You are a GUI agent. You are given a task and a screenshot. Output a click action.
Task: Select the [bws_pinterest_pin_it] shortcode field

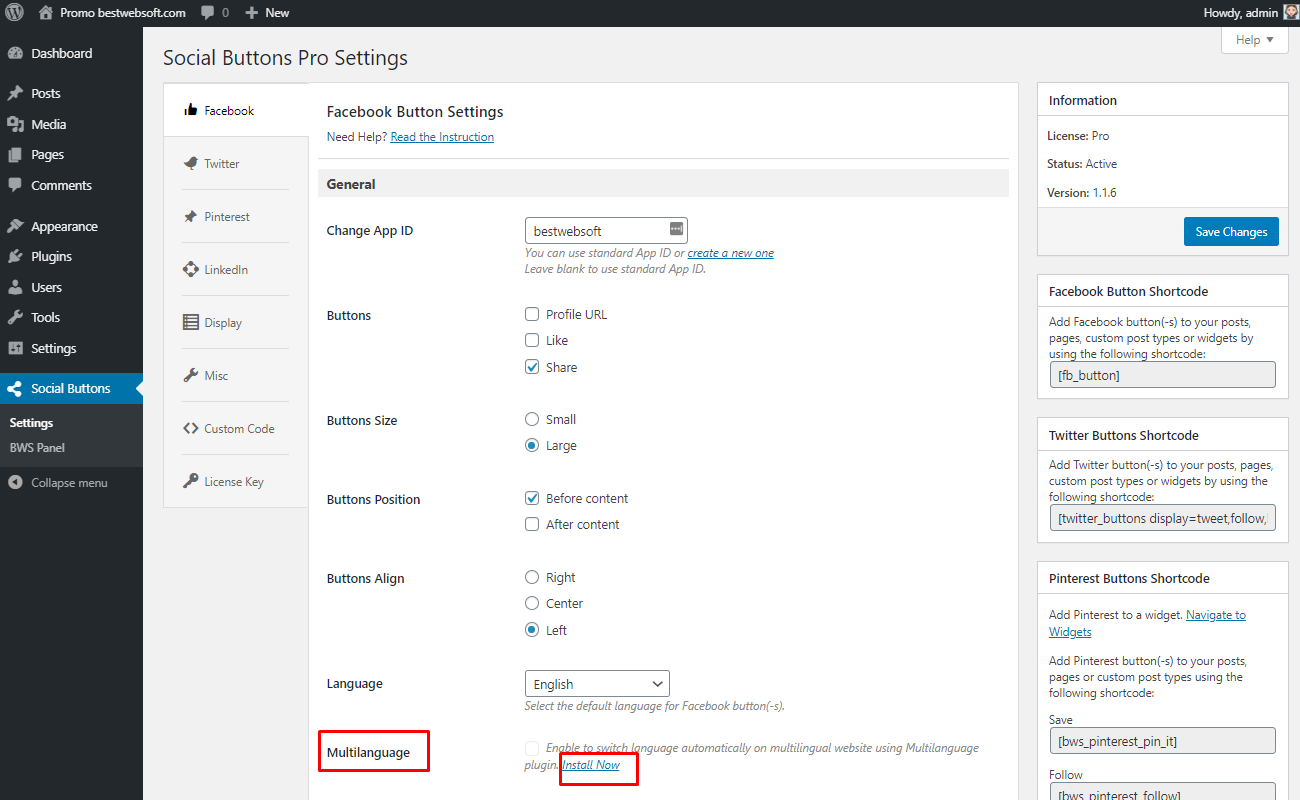(x=1163, y=741)
